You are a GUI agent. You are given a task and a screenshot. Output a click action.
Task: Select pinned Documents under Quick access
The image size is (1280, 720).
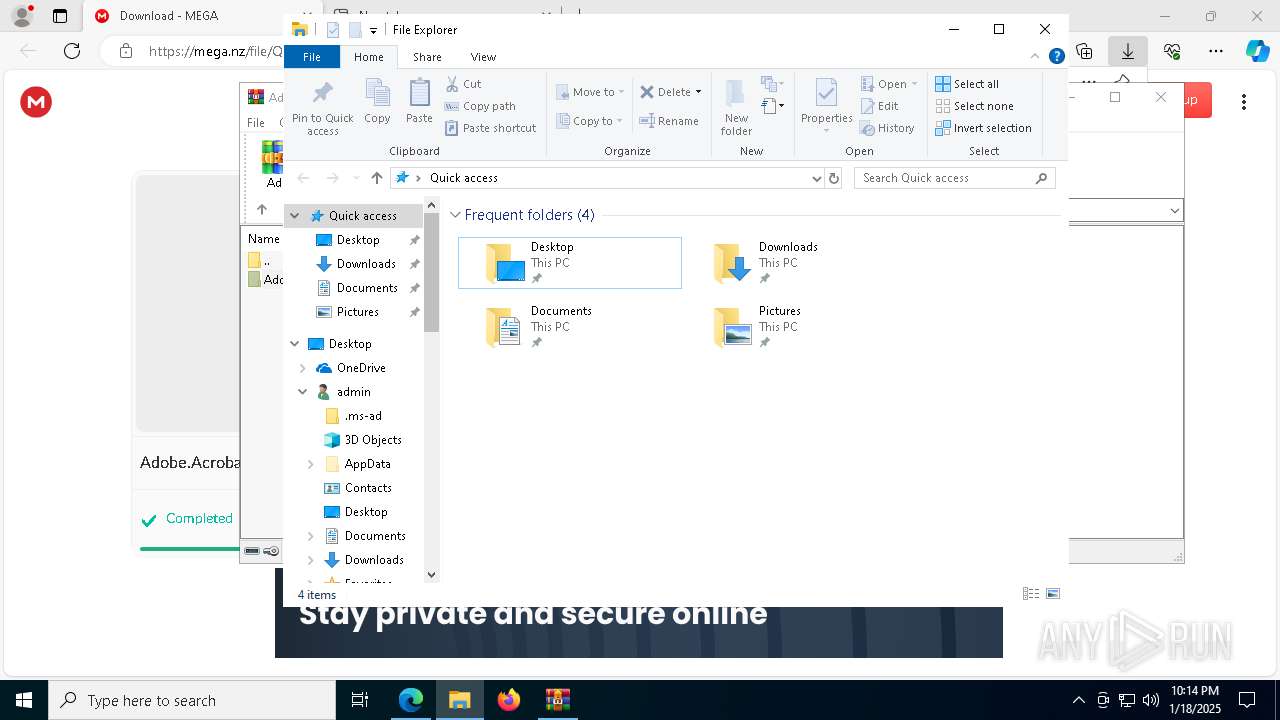(x=367, y=288)
